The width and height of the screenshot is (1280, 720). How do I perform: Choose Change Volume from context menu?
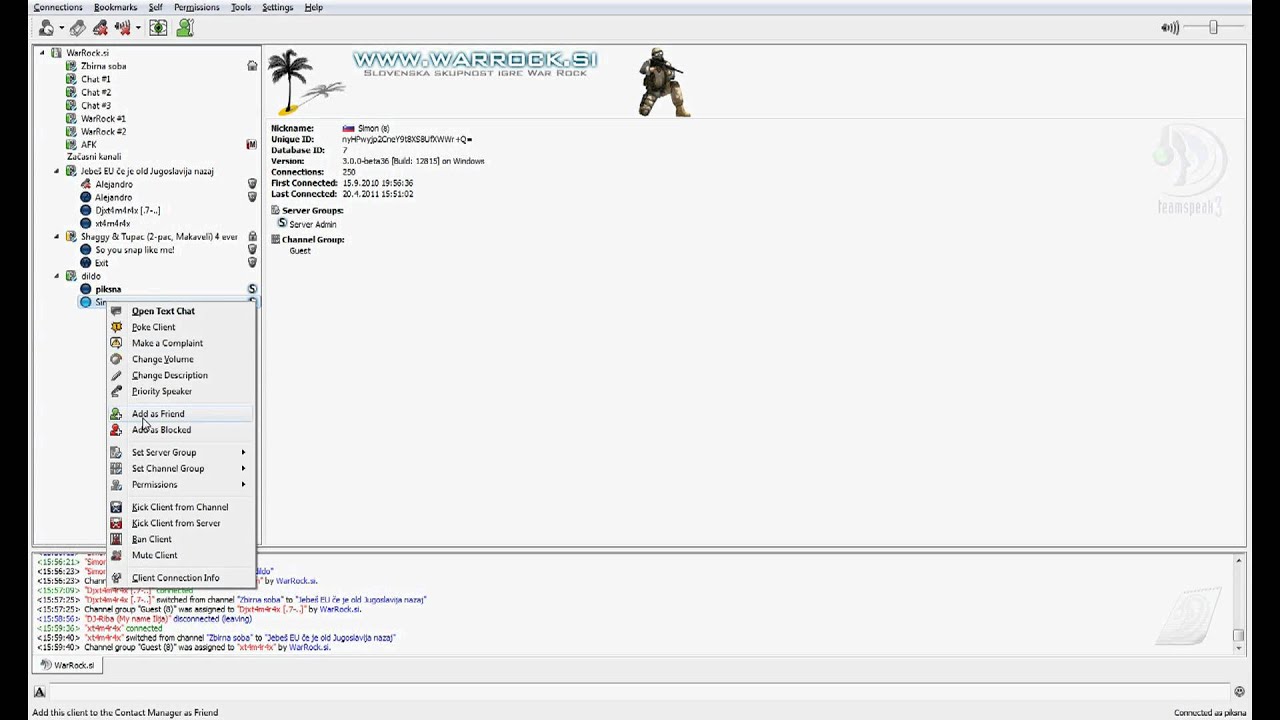click(x=162, y=359)
